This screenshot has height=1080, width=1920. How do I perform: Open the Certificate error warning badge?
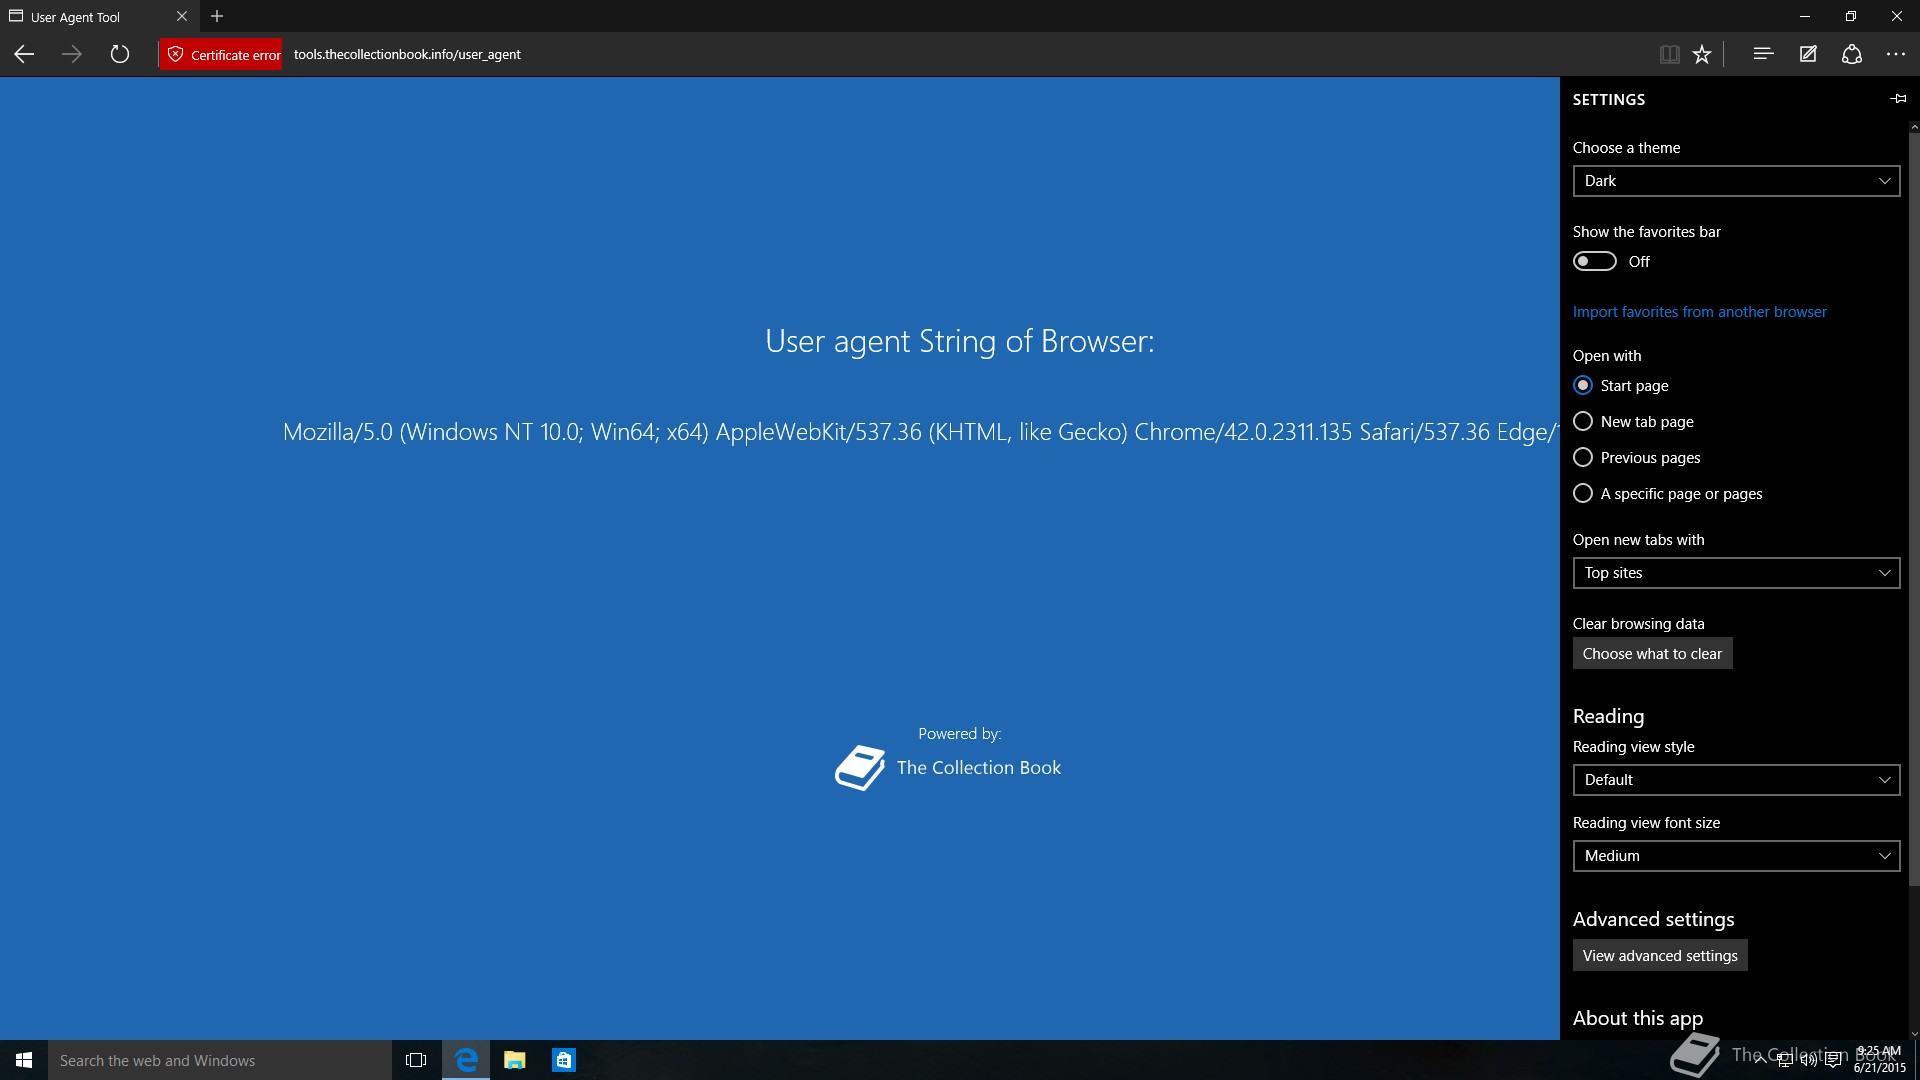221,54
